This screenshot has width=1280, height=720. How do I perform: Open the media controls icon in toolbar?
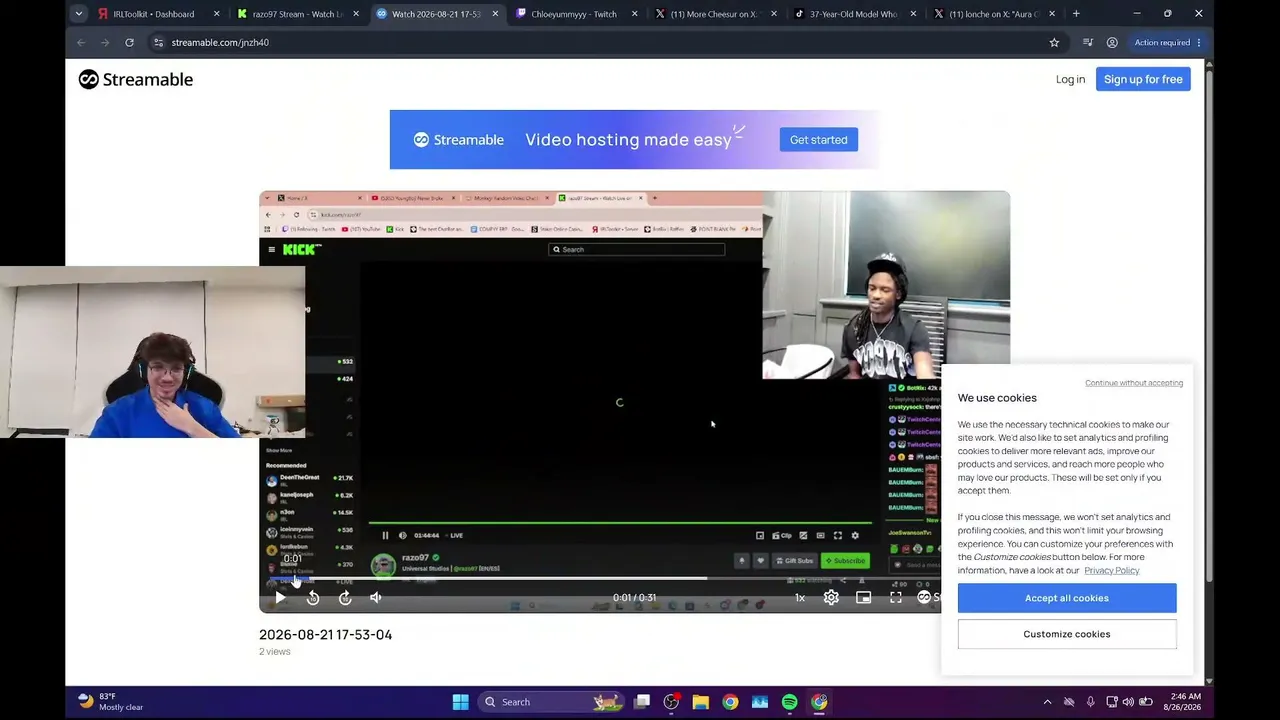pos(1088,42)
